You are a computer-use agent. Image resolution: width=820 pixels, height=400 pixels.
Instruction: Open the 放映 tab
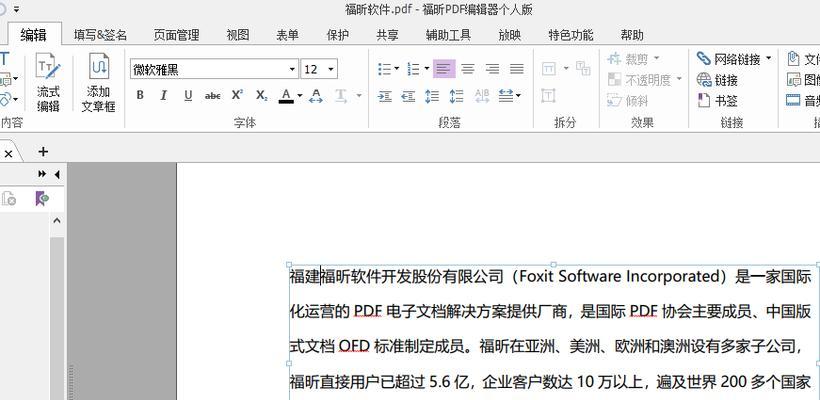tap(509, 35)
